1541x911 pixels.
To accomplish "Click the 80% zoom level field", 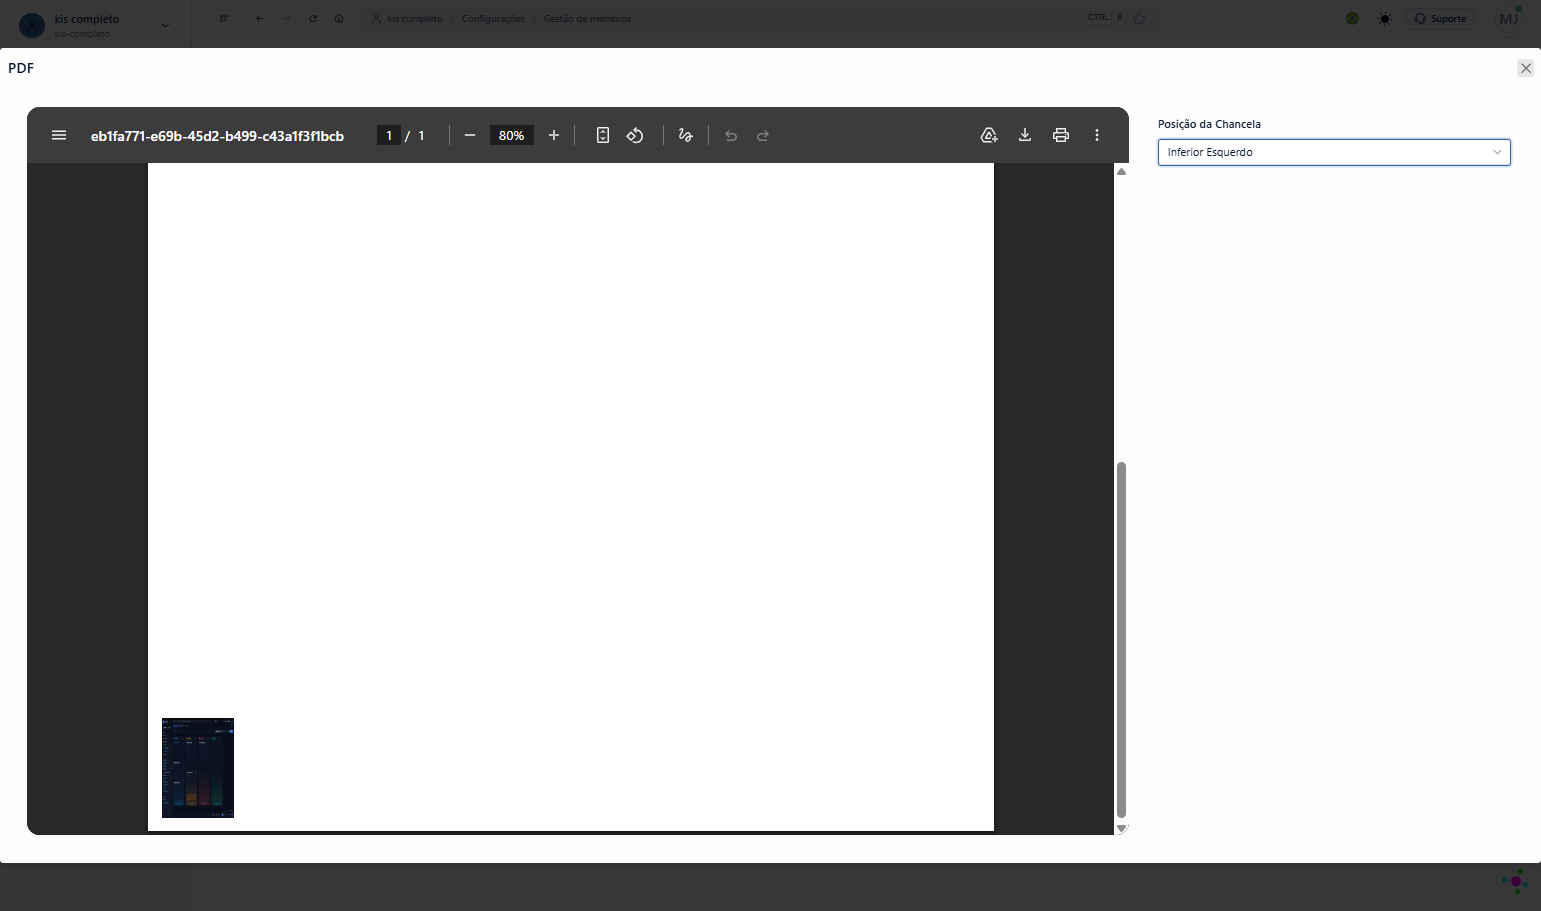I will pyautogui.click(x=511, y=135).
